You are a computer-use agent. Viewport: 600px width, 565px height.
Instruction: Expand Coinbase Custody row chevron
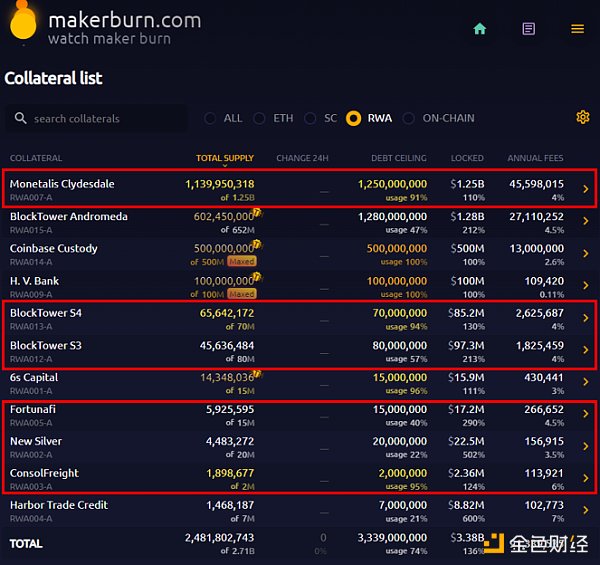585,253
